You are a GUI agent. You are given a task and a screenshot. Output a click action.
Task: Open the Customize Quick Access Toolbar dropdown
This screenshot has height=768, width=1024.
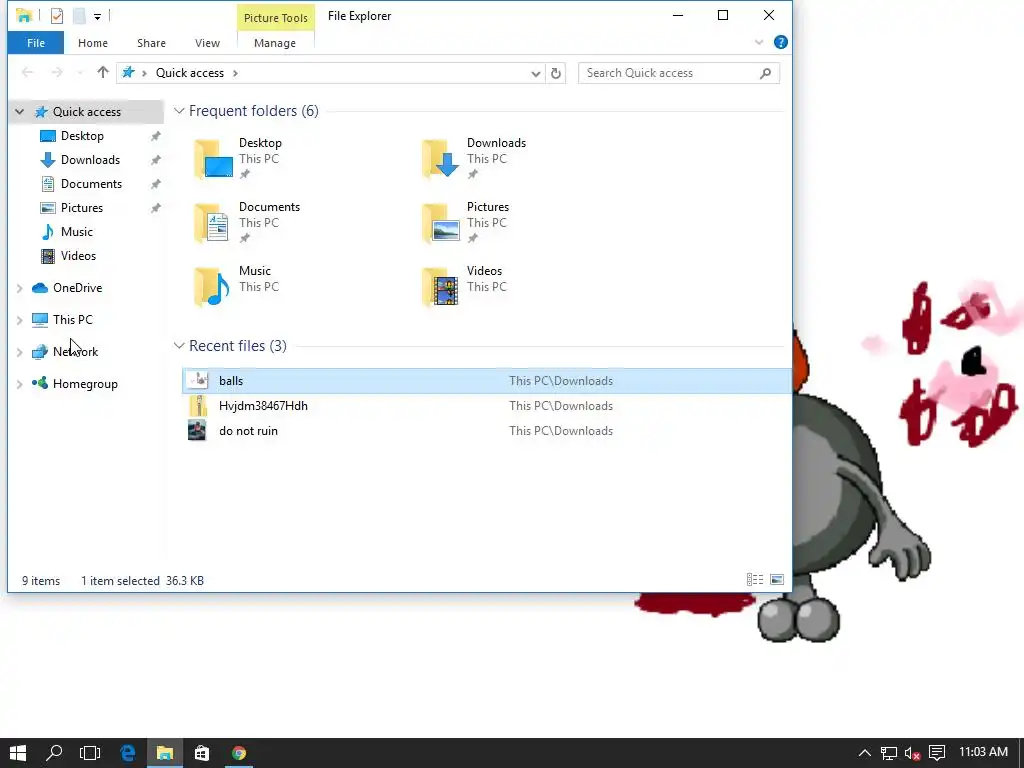[x=97, y=17]
